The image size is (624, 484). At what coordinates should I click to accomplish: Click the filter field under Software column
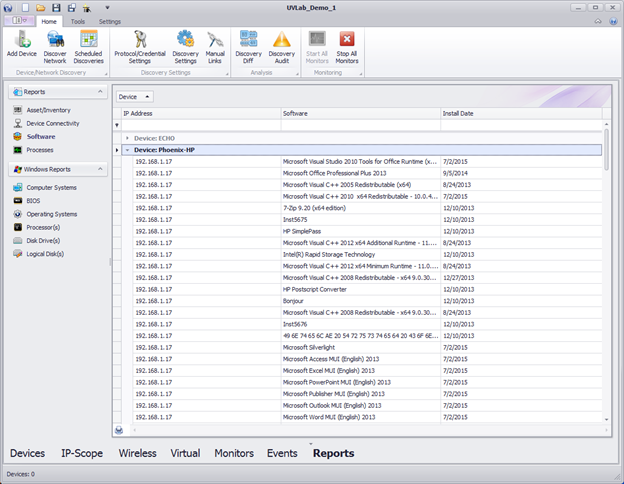[358, 125]
